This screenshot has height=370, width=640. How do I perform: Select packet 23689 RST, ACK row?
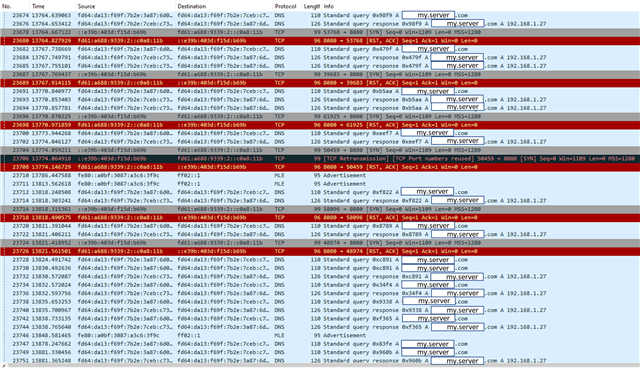coord(320,82)
